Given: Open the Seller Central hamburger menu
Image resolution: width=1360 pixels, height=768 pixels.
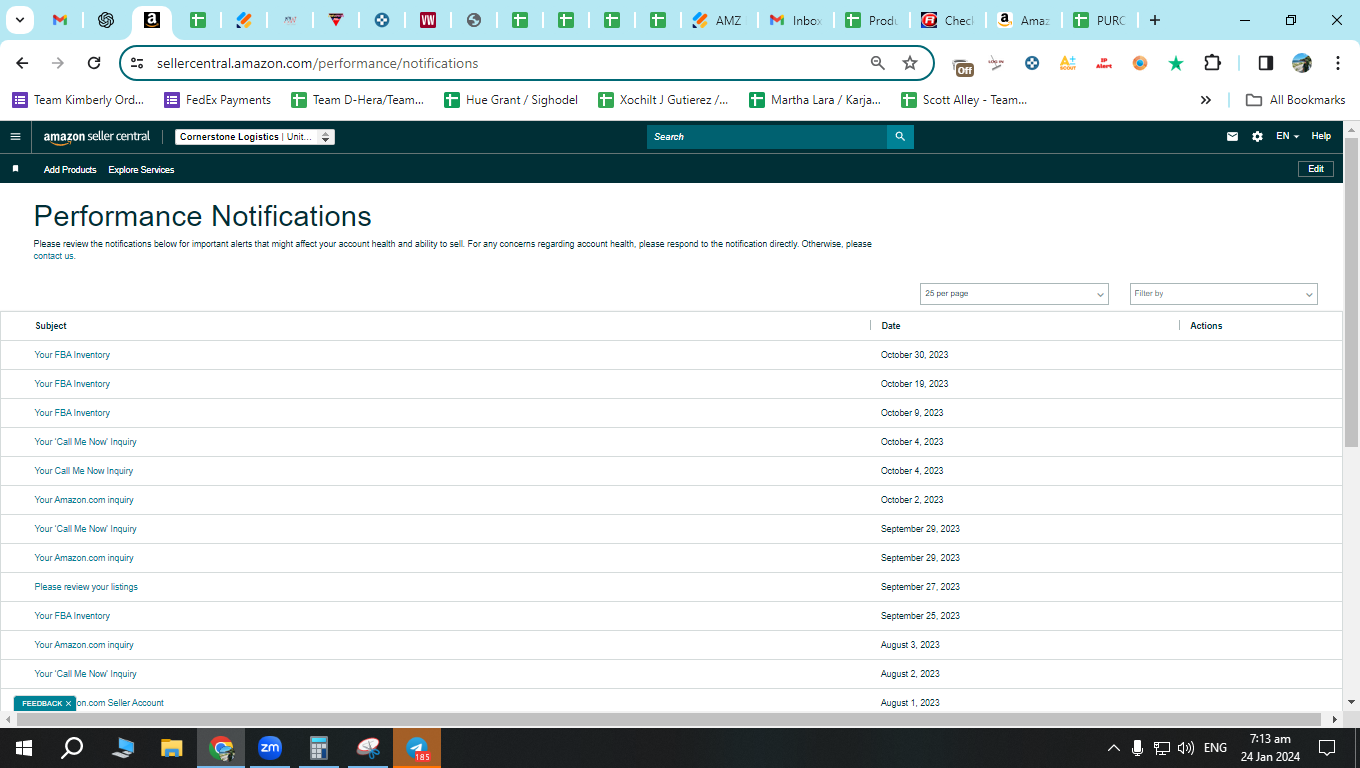Looking at the screenshot, I should click(15, 137).
